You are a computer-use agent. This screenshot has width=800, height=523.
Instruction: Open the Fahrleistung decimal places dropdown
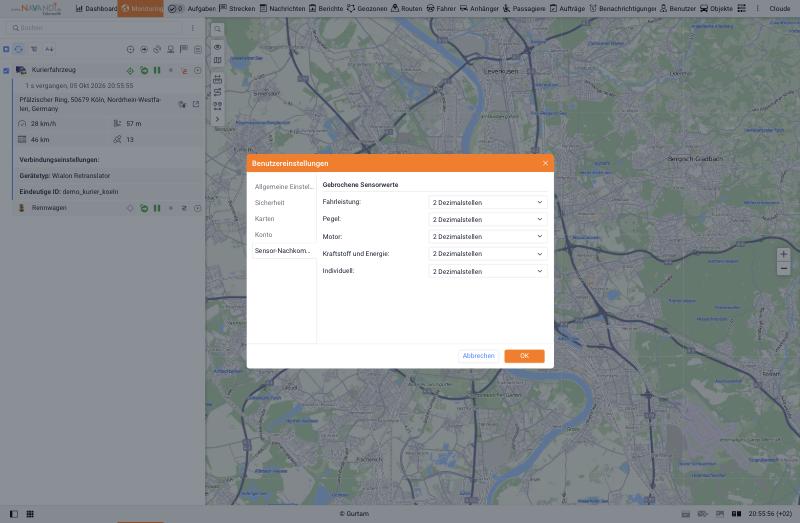point(487,203)
